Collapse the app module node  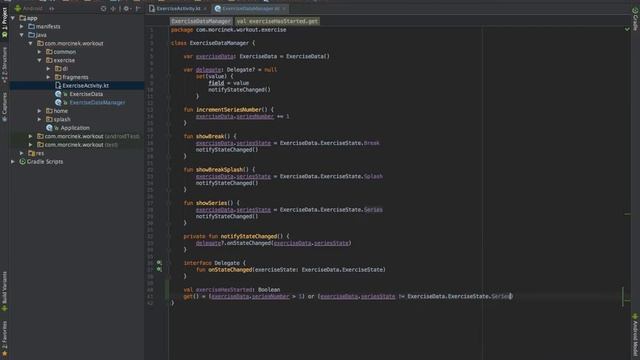(13, 18)
